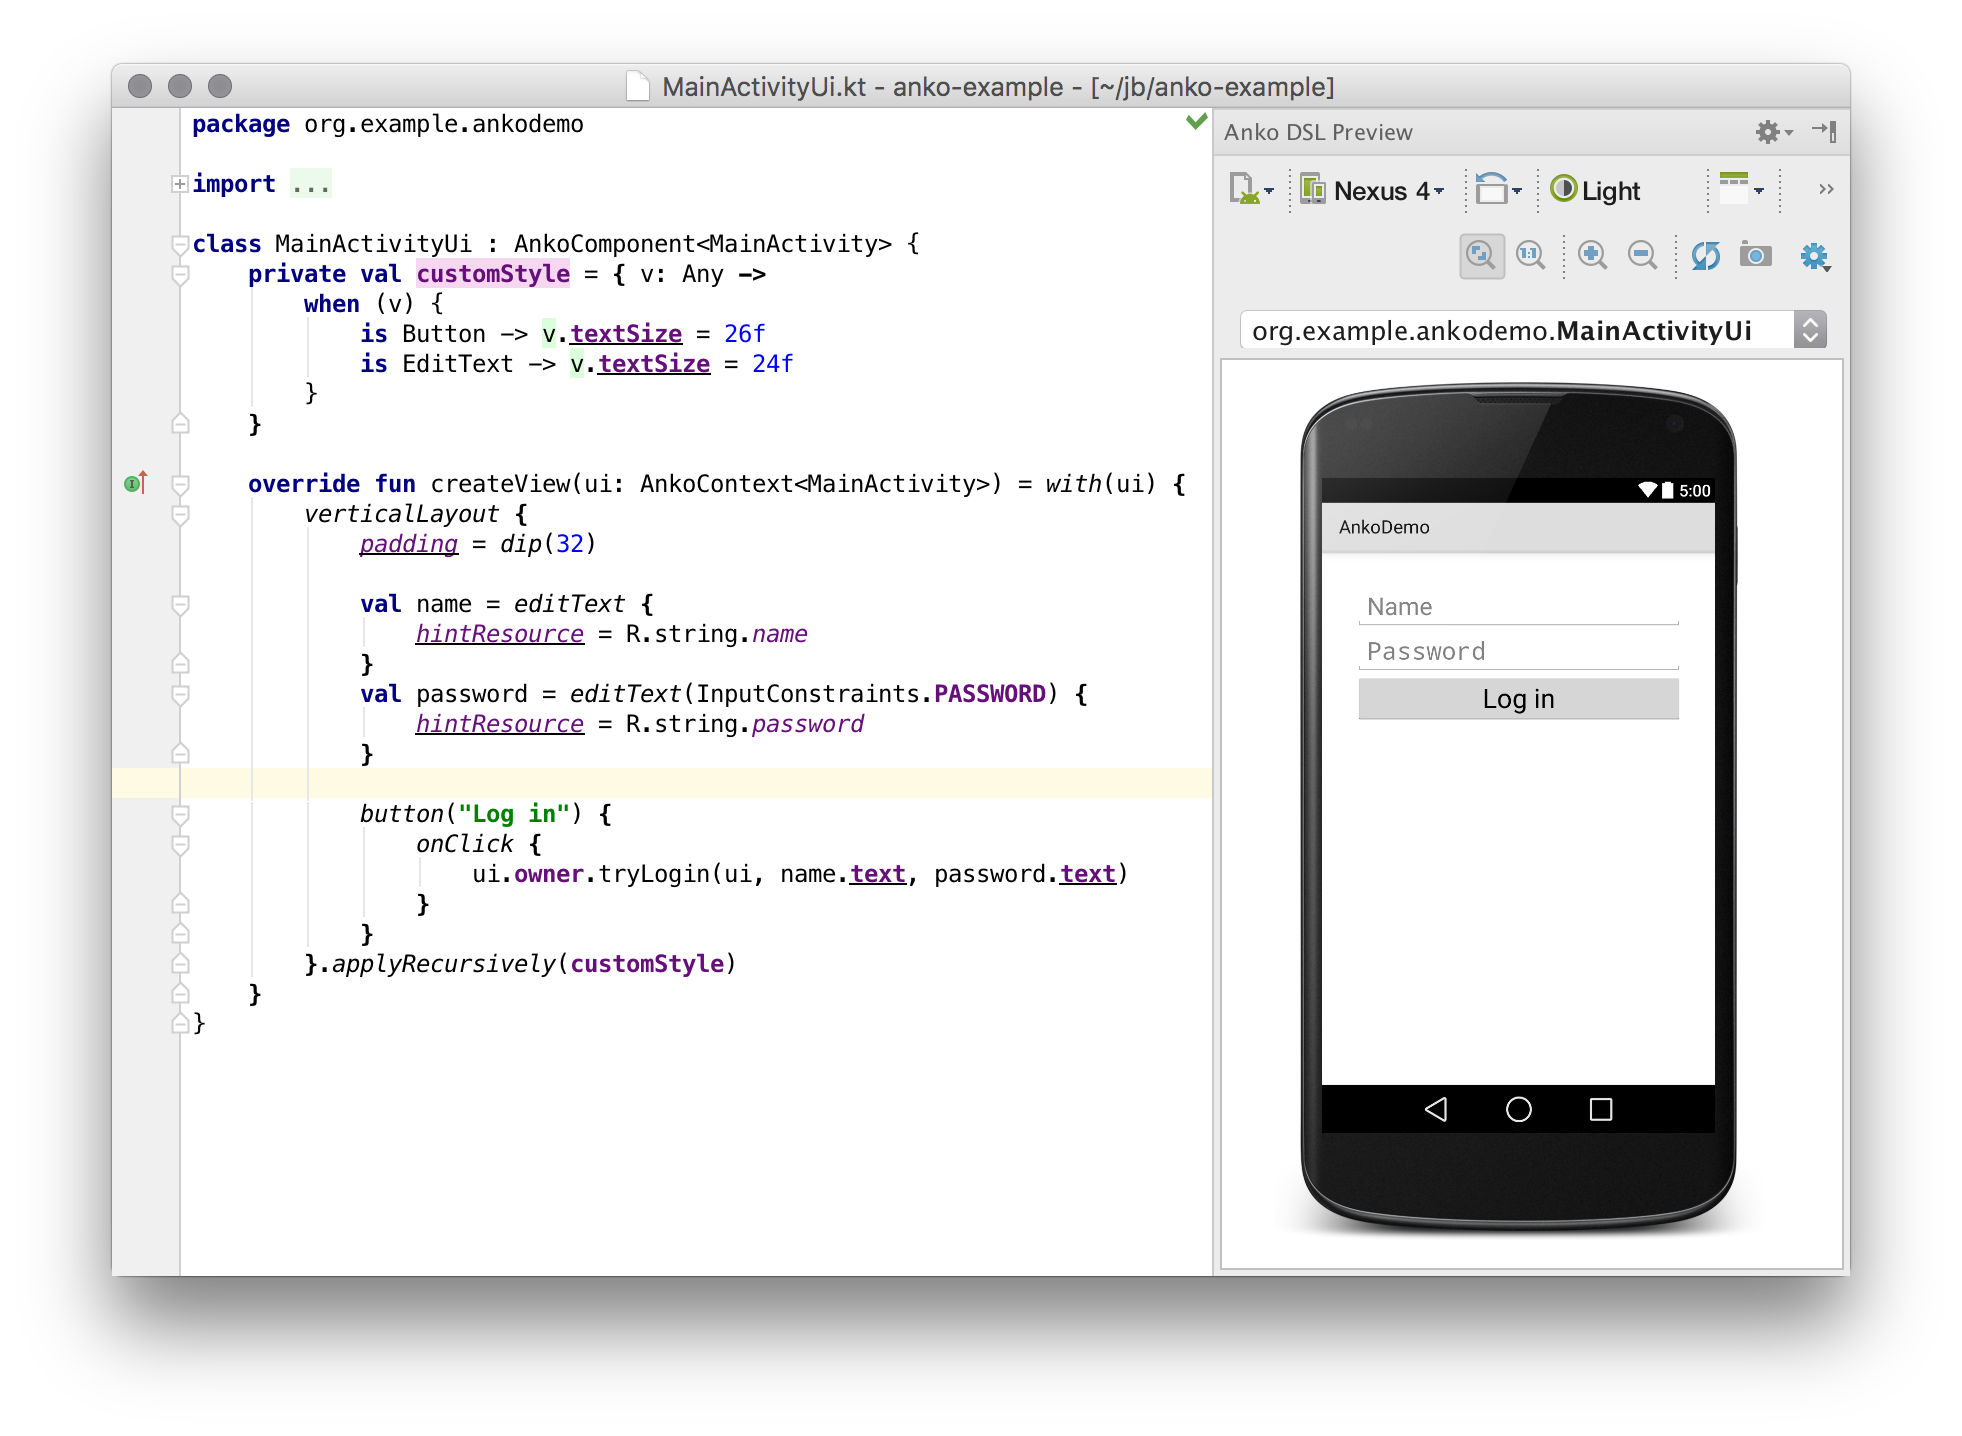Collapse the createView function fold marker
Image resolution: width=1962 pixels, height=1436 pixels.
pyautogui.click(x=180, y=484)
